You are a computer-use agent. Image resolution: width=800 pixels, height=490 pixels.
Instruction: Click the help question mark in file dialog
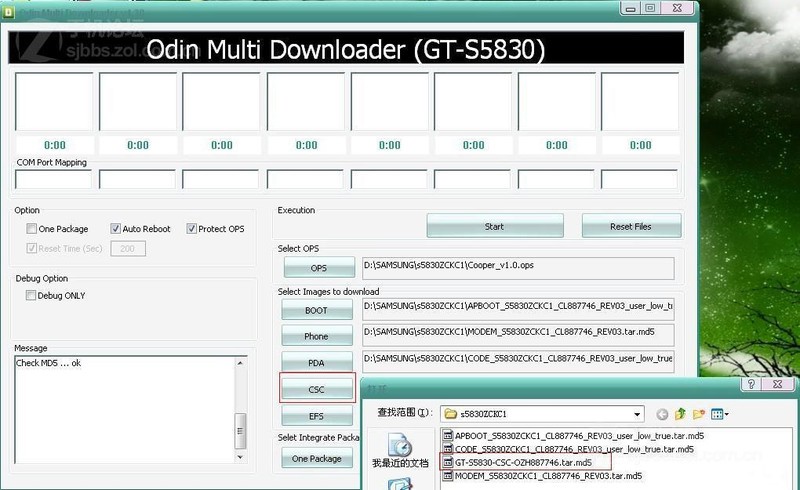tap(751, 384)
